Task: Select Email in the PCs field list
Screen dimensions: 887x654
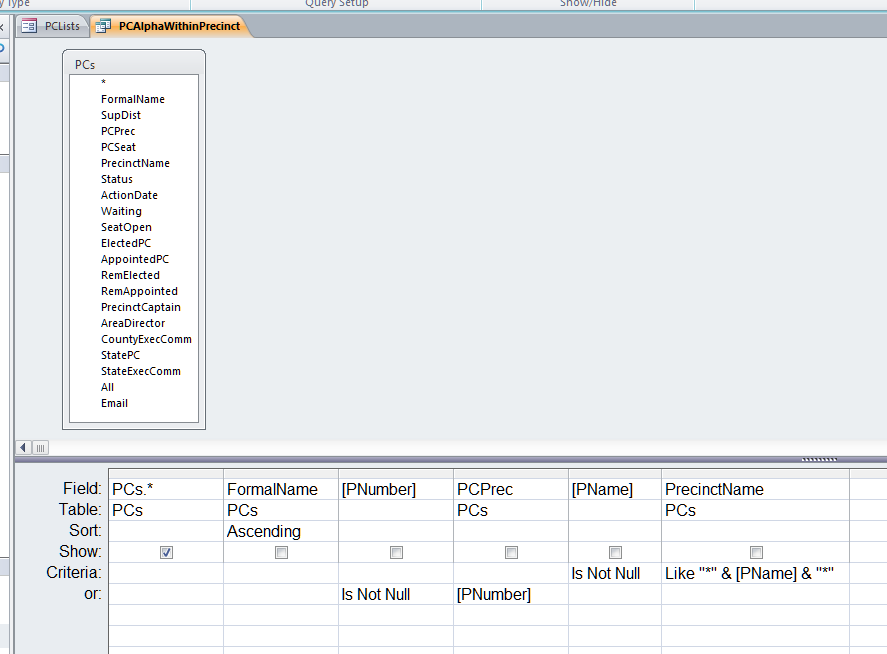Action: (x=114, y=403)
